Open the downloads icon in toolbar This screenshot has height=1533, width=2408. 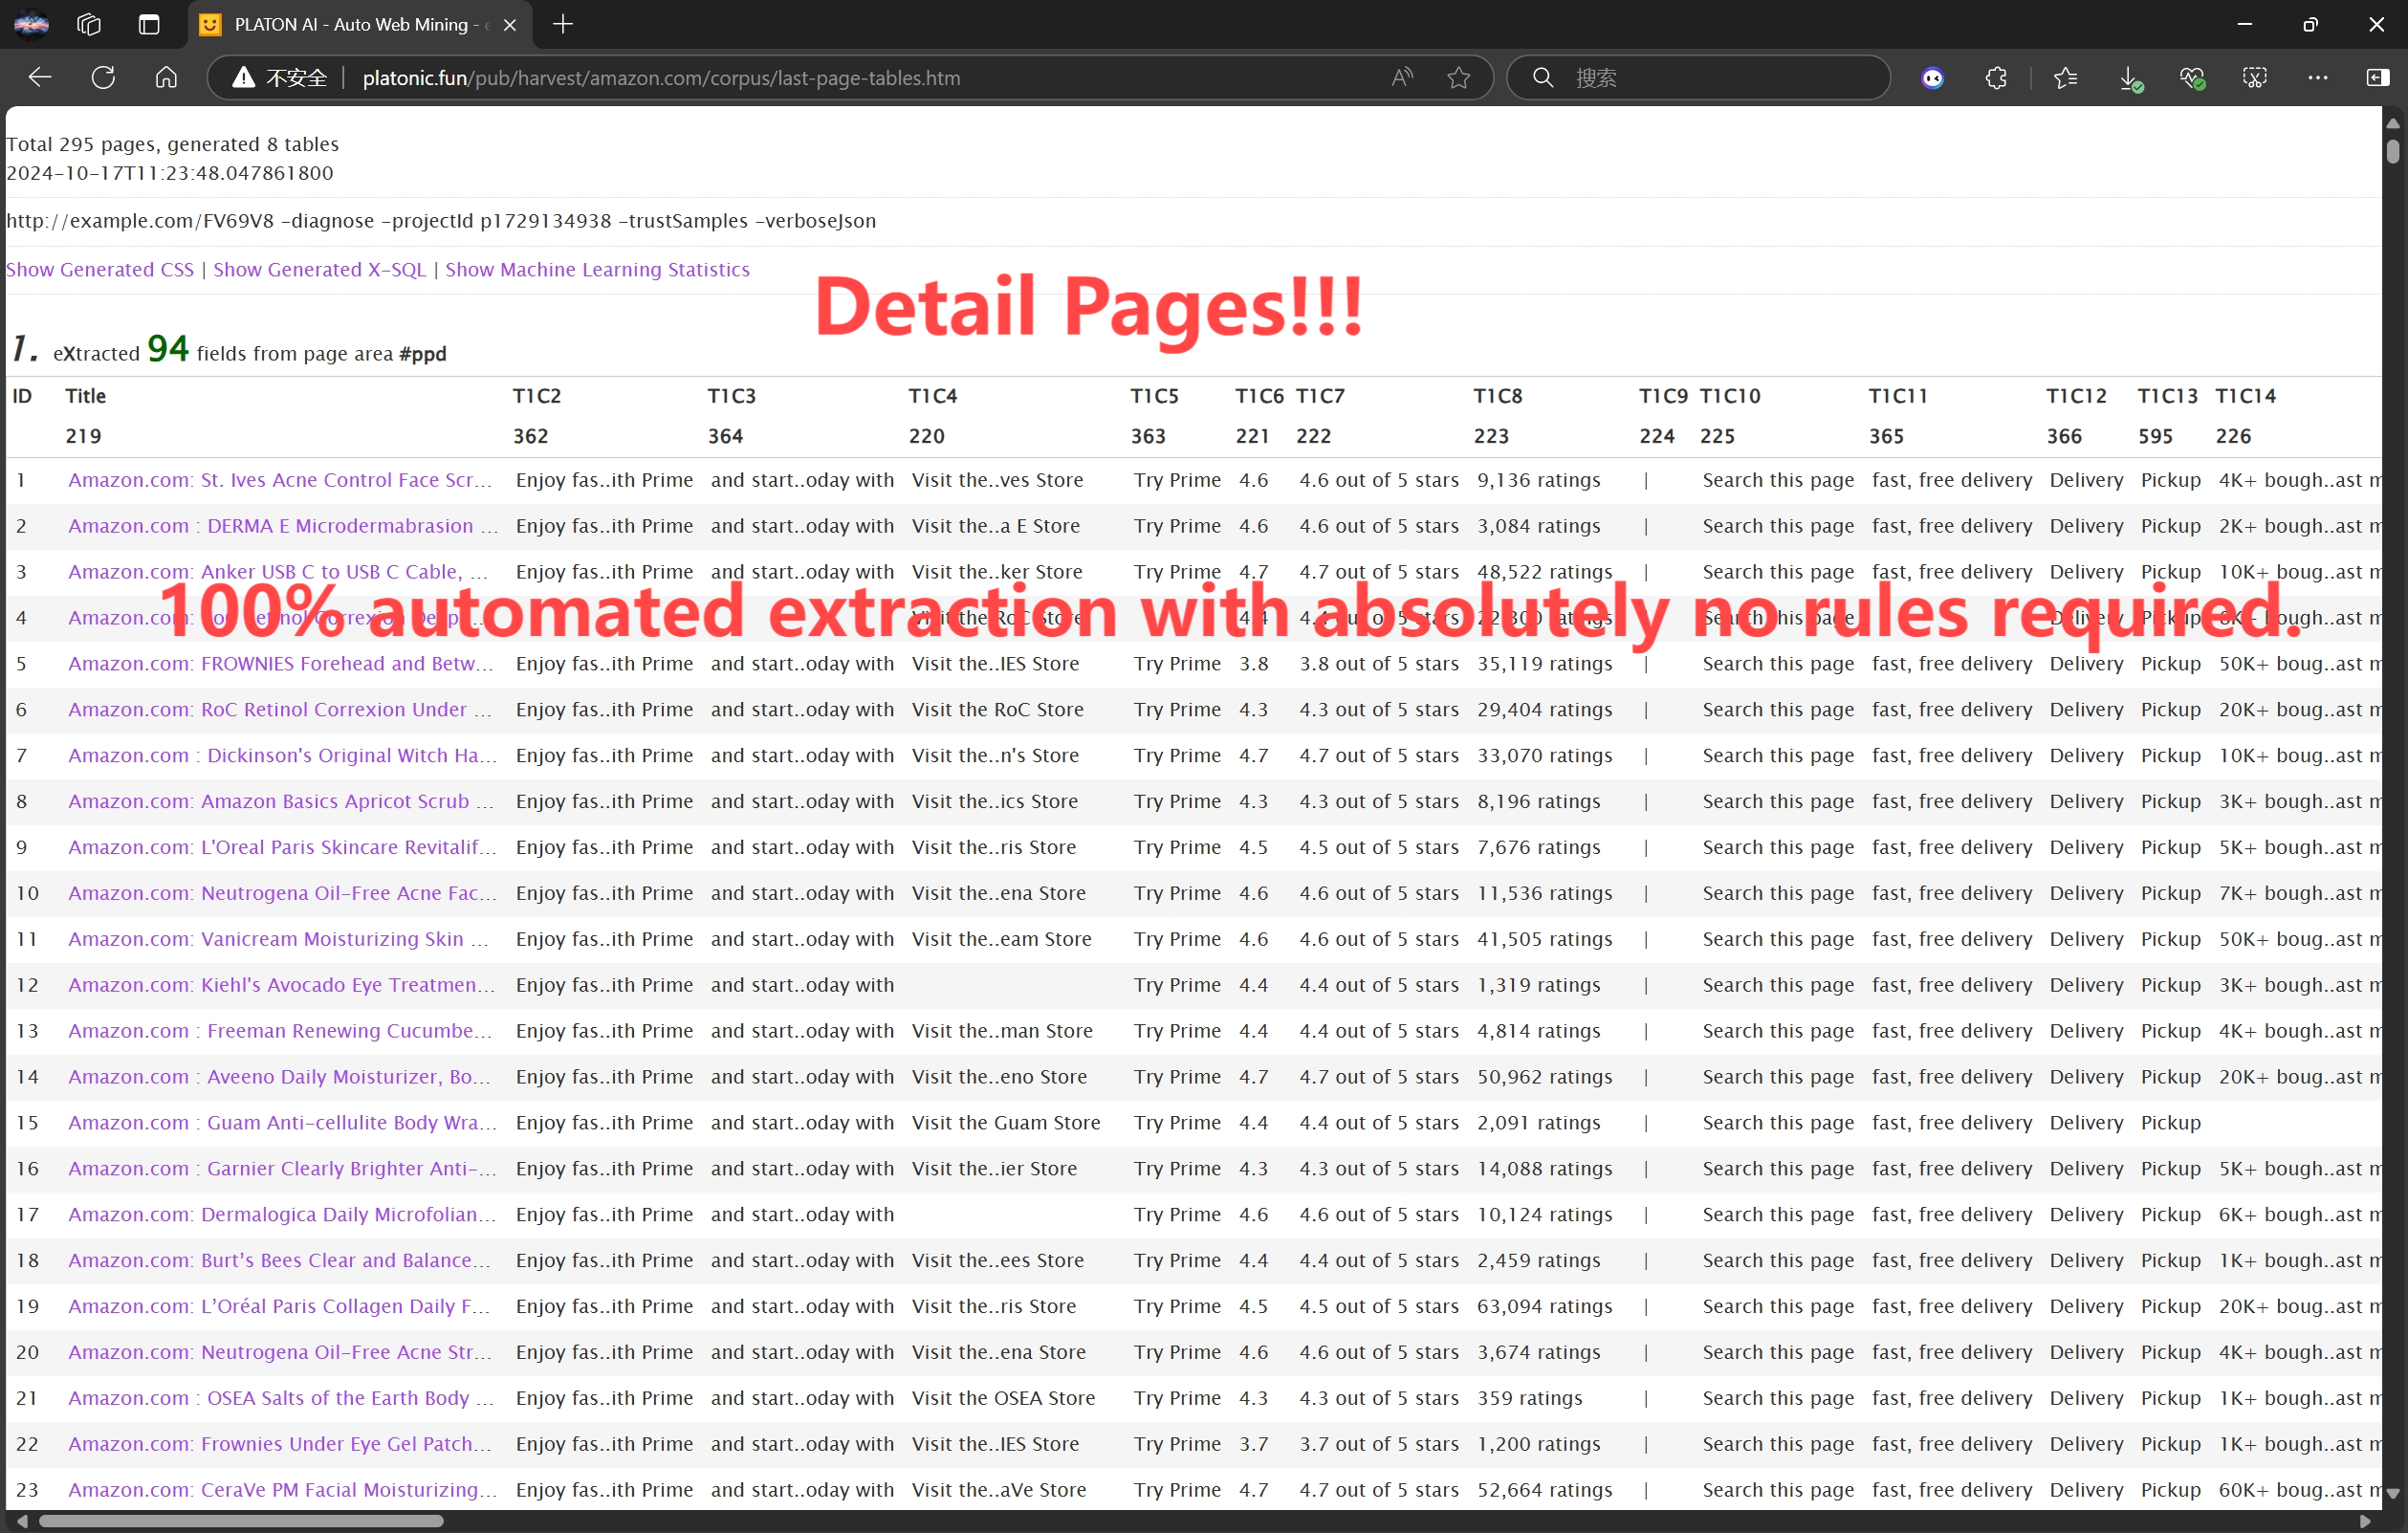point(2129,77)
